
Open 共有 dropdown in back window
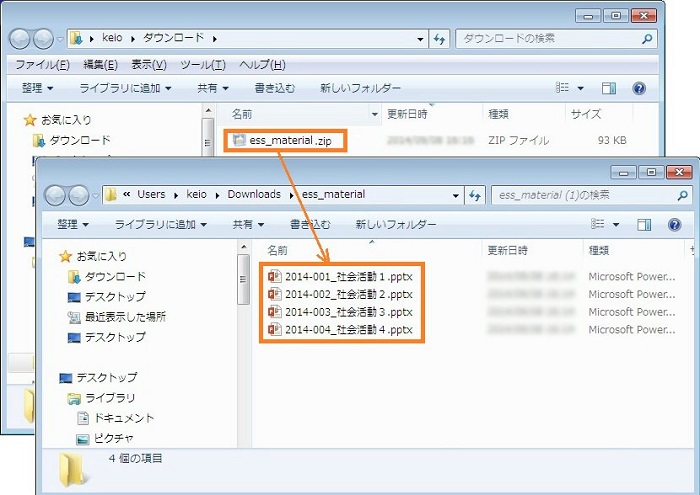(212, 88)
